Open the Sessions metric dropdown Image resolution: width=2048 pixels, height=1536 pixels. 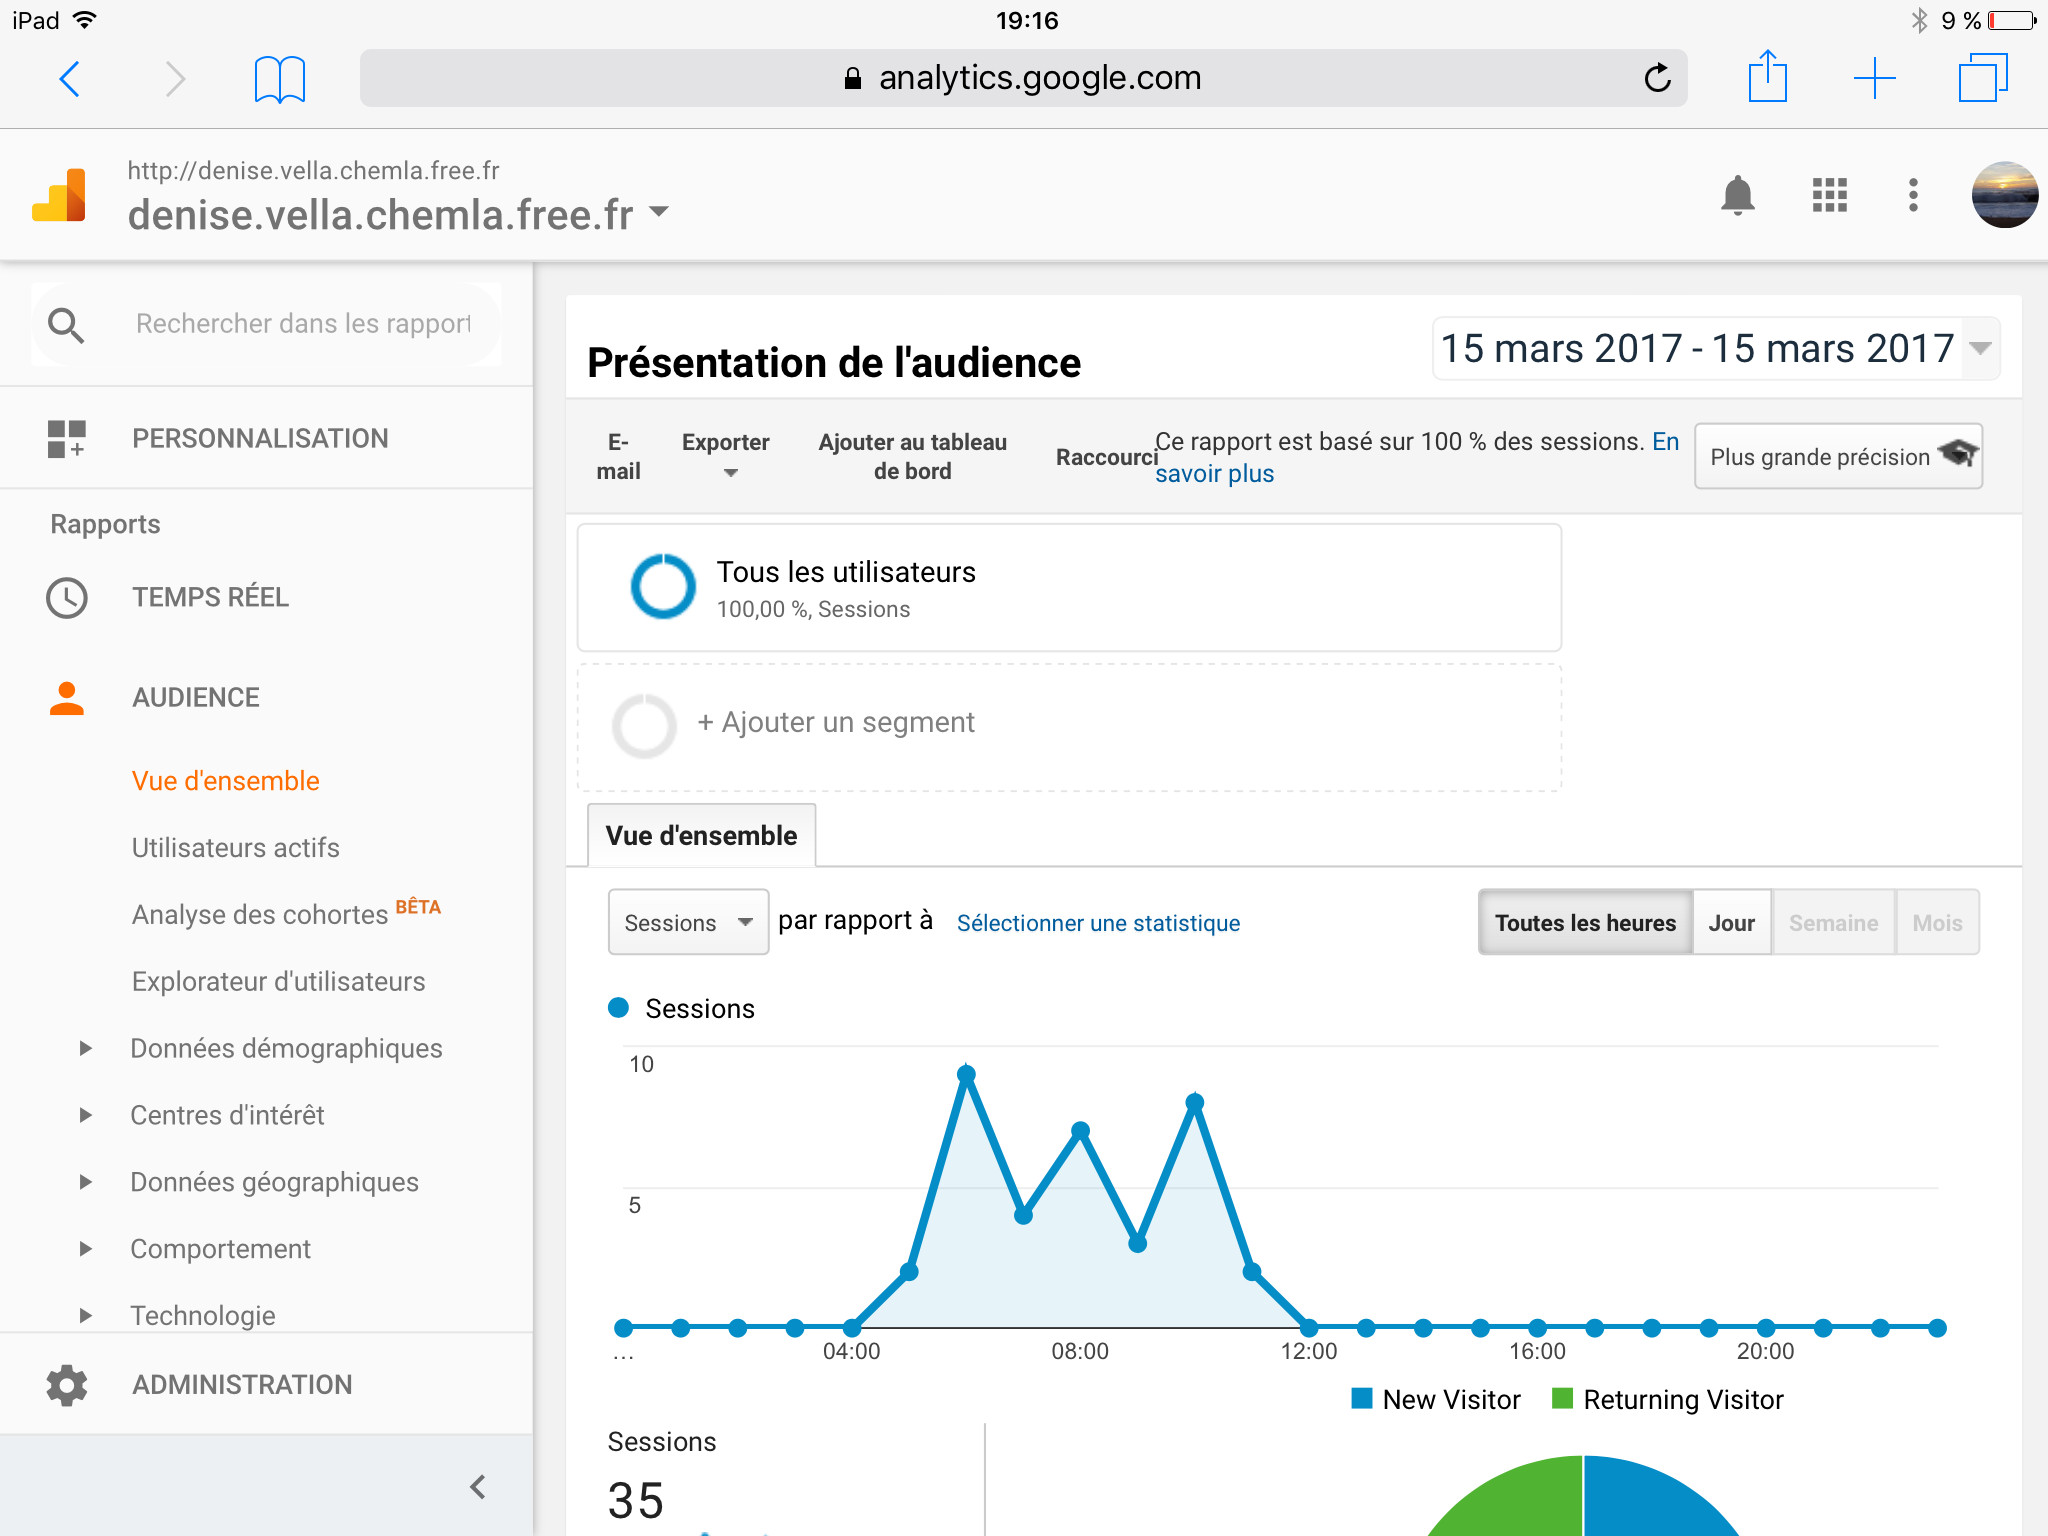pos(687,923)
